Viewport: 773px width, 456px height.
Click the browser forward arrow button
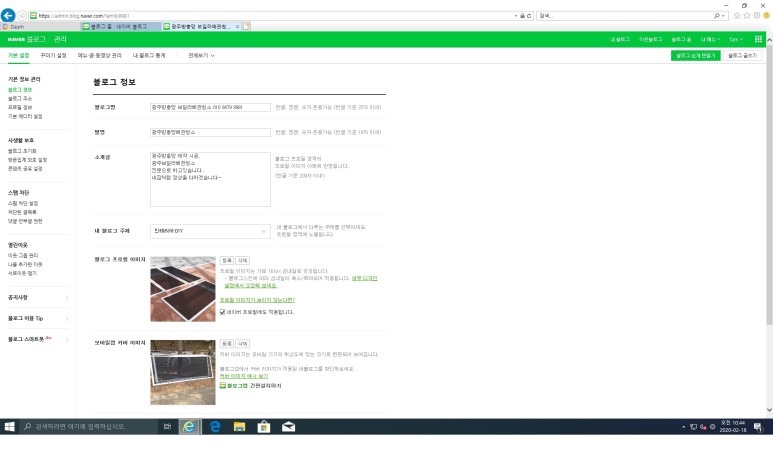[x=22, y=16]
